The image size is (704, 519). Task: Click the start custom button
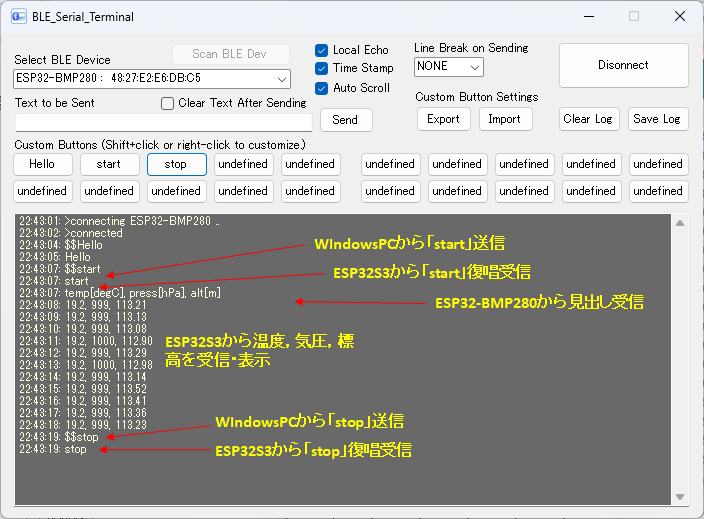[x=109, y=164]
